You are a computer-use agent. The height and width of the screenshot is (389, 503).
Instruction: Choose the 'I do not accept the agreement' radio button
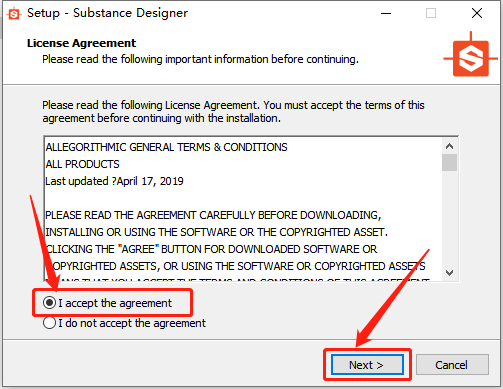(49, 323)
